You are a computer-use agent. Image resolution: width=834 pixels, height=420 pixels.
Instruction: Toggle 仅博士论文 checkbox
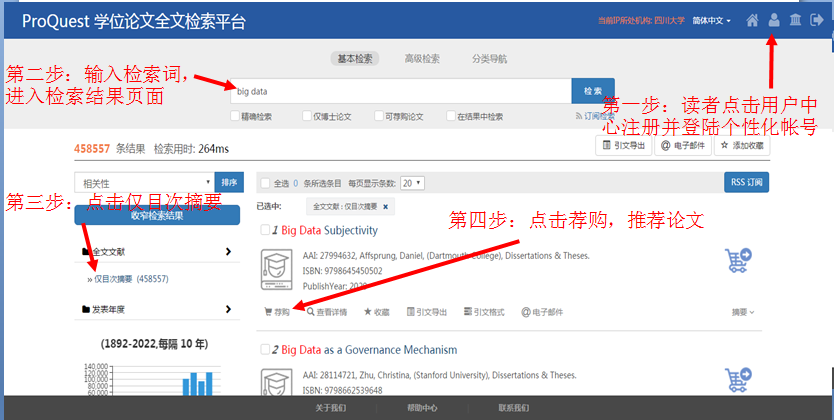click(x=307, y=115)
